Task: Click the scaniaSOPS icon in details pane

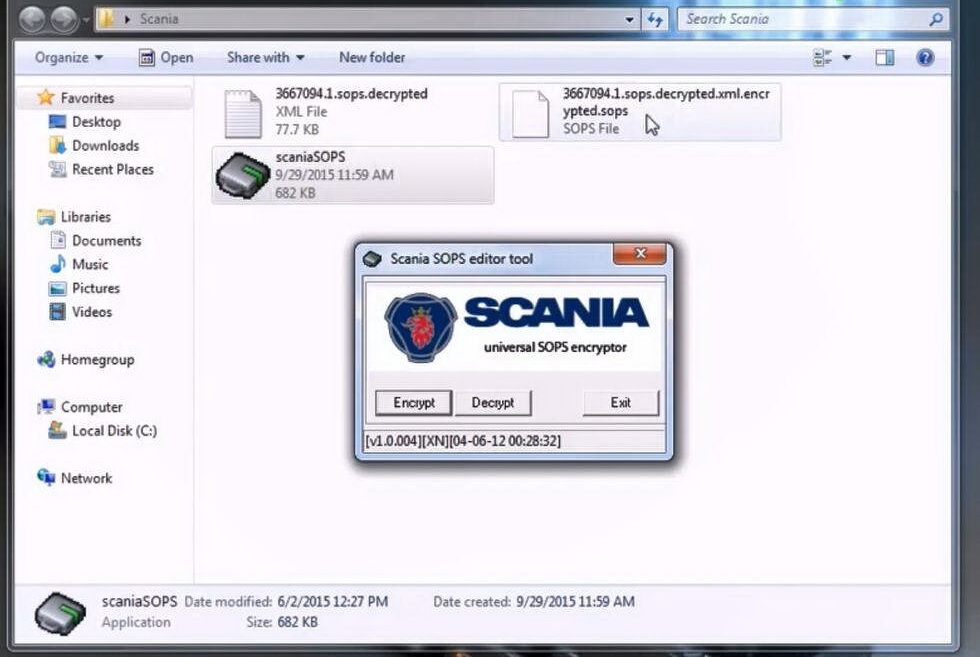Action: [x=60, y=614]
